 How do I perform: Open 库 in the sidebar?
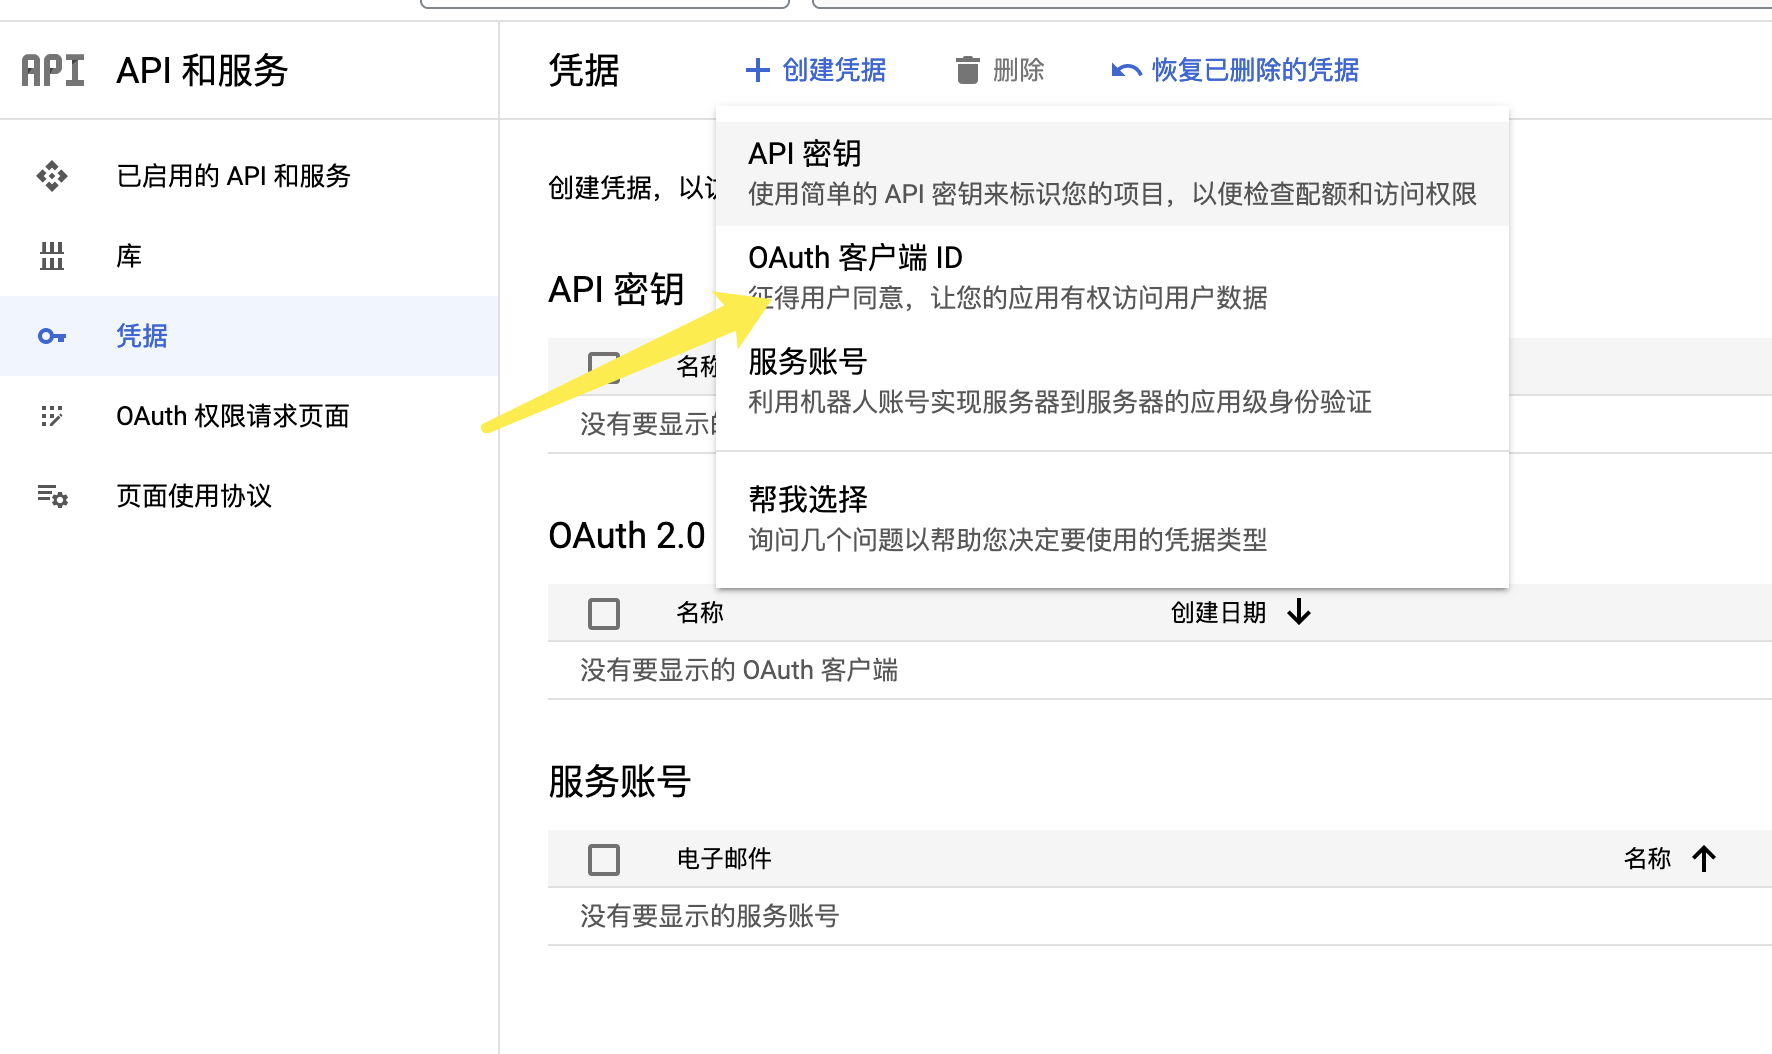pyautogui.click(x=249, y=256)
